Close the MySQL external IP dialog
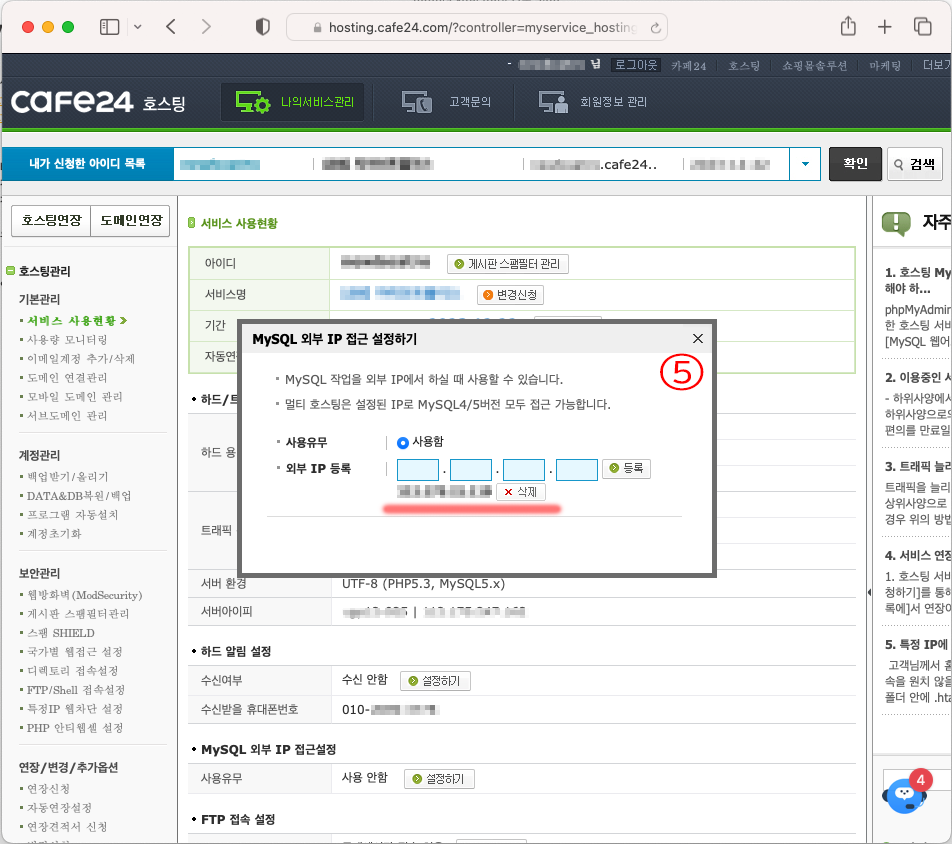The image size is (952, 844). (x=698, y=339)
